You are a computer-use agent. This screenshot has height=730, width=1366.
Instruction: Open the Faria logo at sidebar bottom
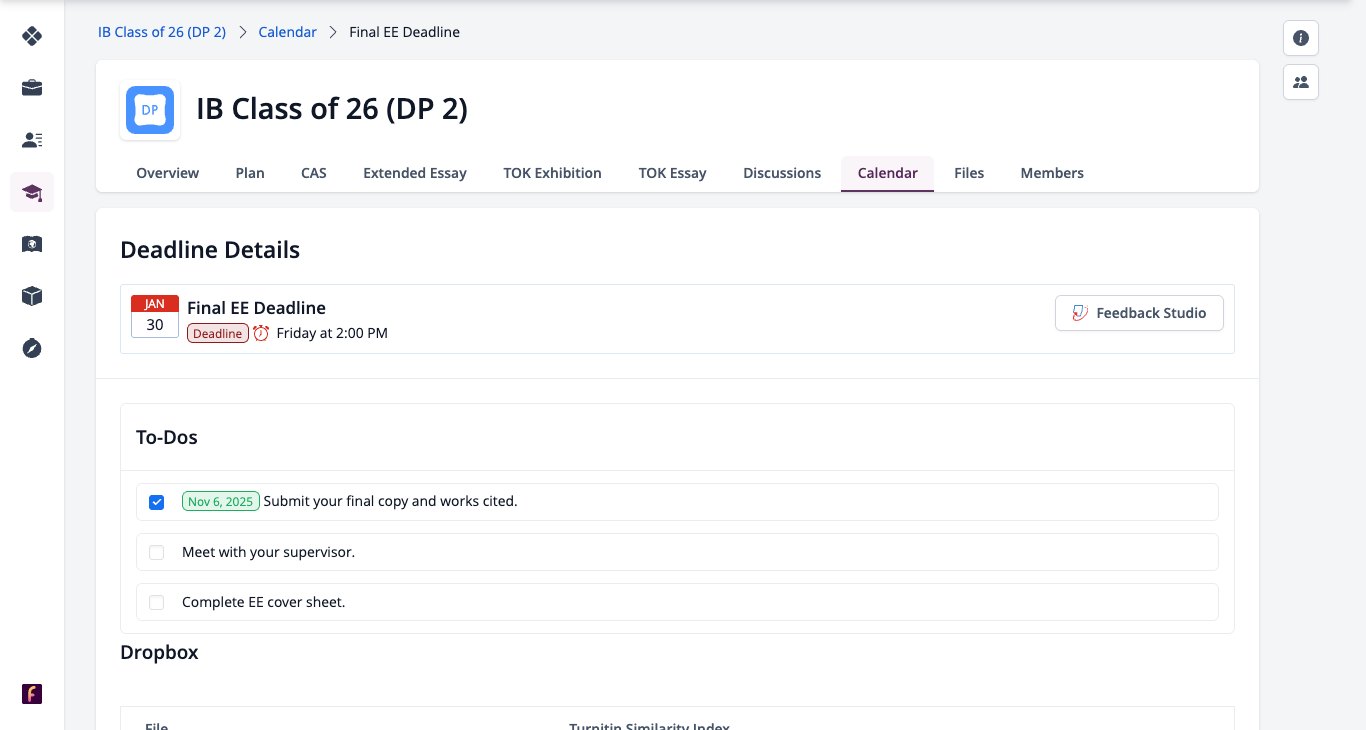pyautogui.click(x=32, y=694)
